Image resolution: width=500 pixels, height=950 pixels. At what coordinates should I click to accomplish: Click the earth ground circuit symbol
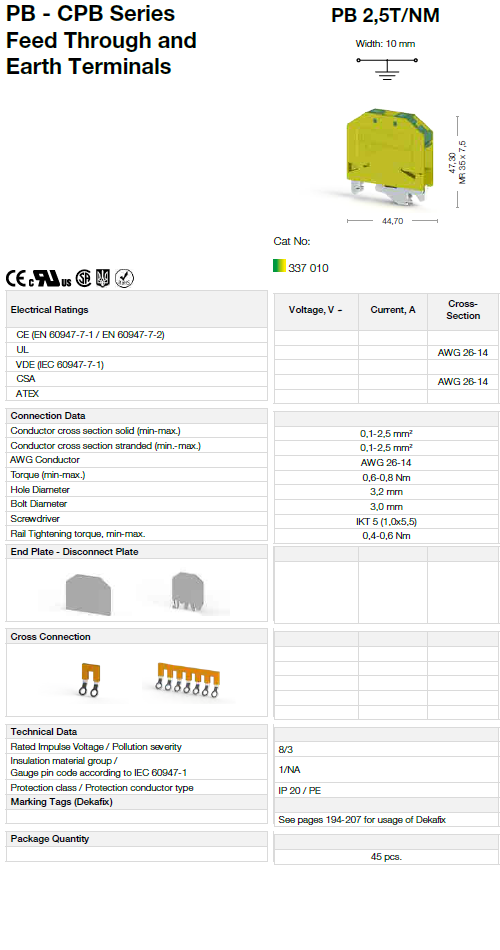click(387, 68)
